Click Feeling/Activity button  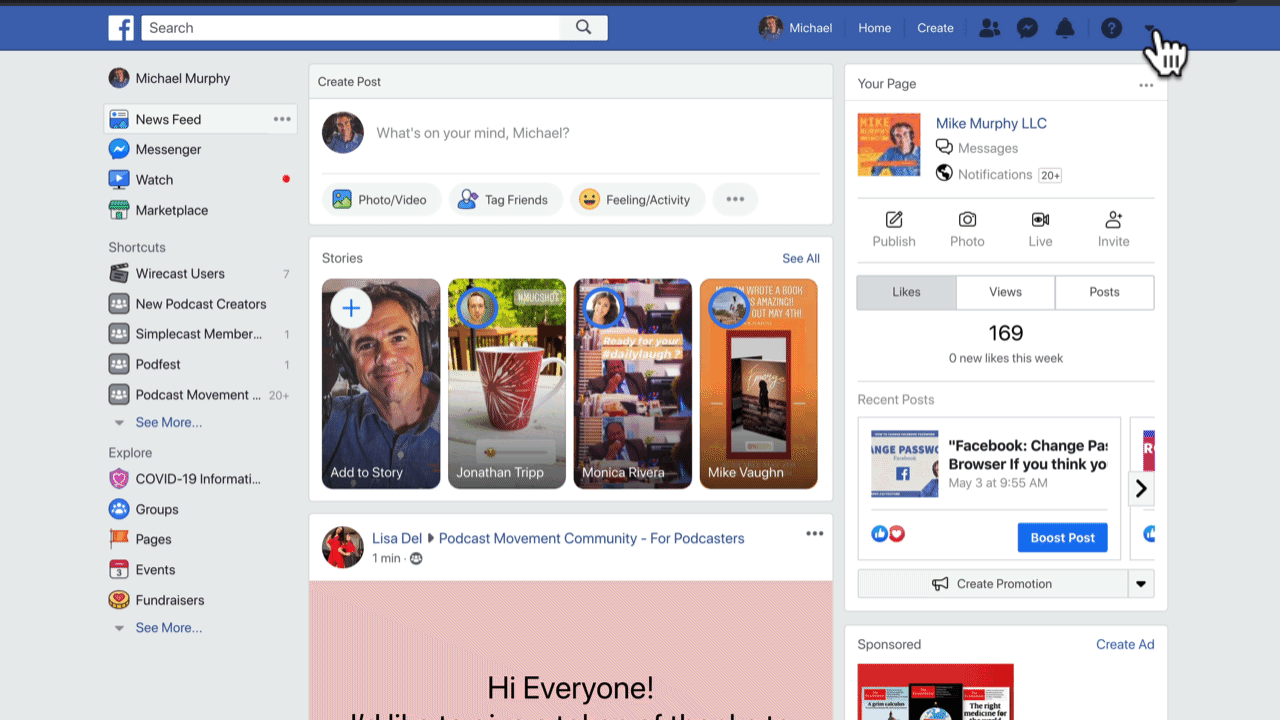click(x=637, y=200)
